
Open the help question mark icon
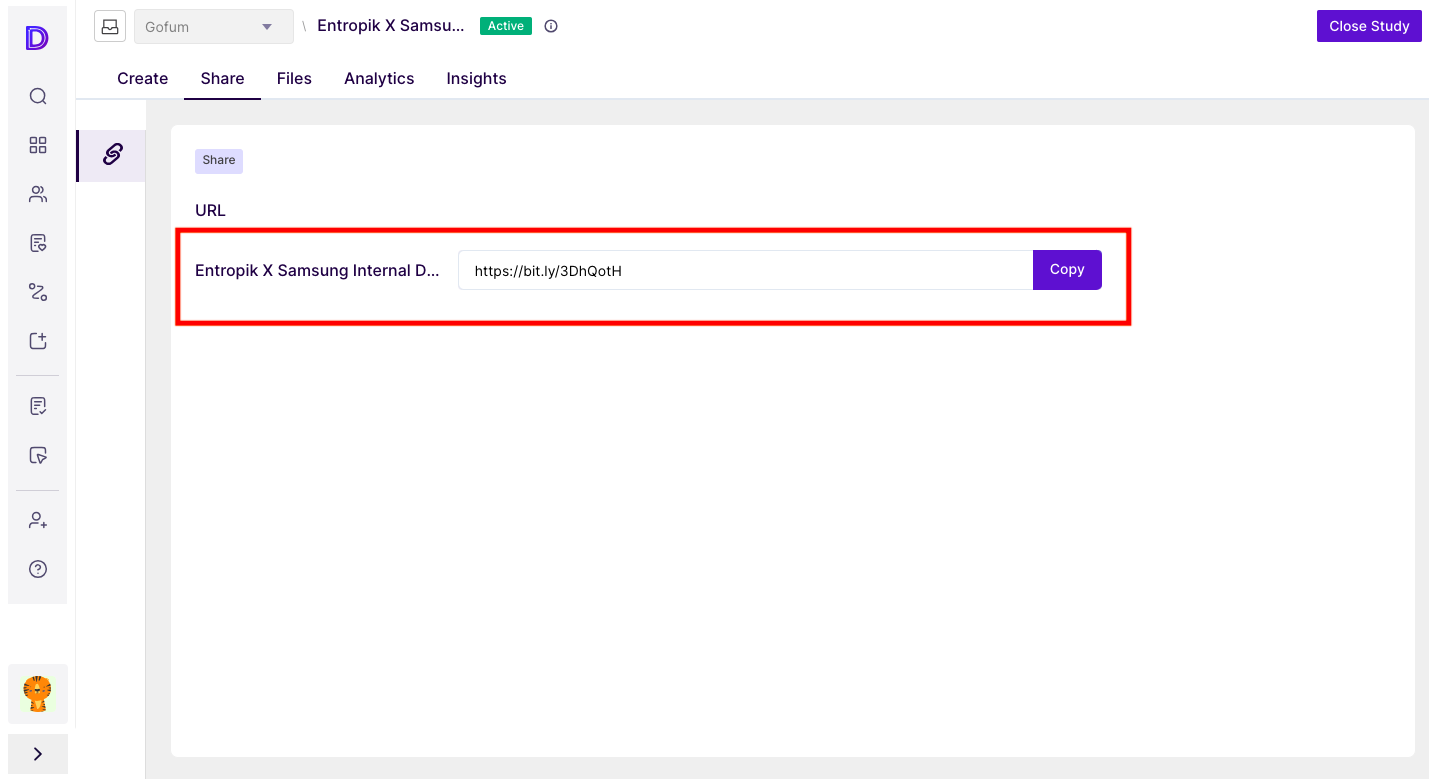pyautogui.click(x=38, y=569)
